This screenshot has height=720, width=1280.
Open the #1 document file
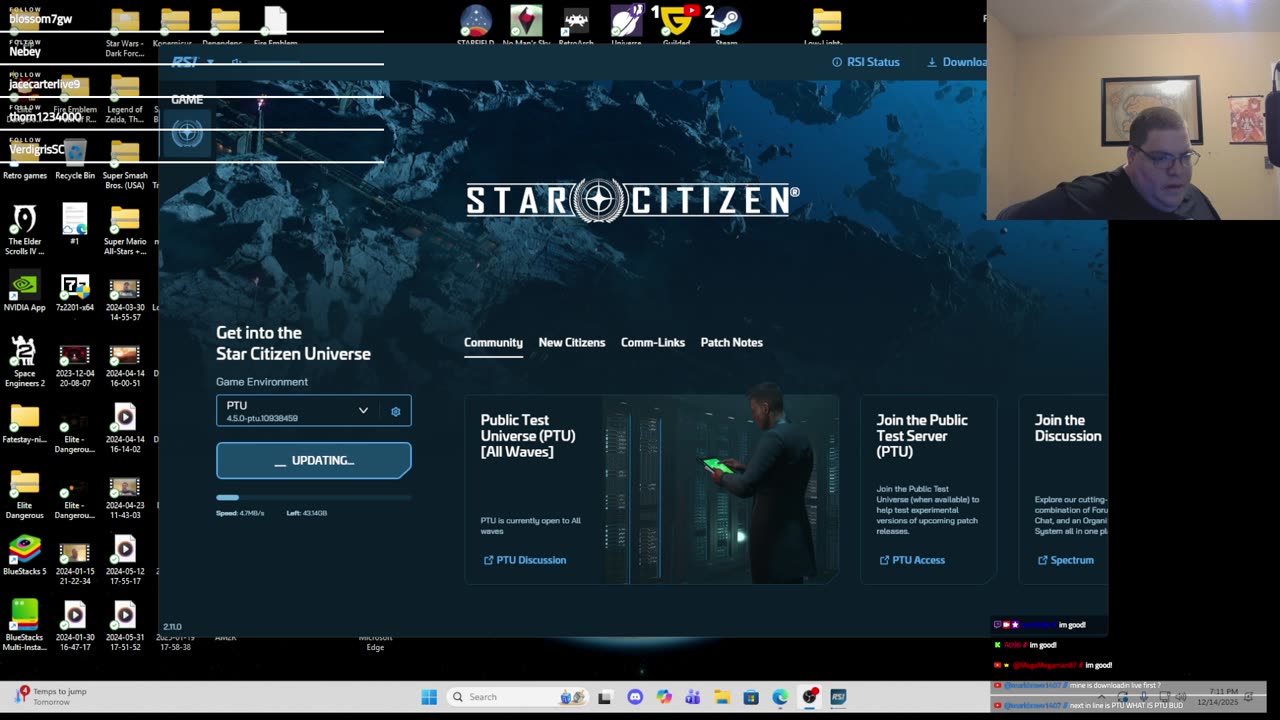75,225
